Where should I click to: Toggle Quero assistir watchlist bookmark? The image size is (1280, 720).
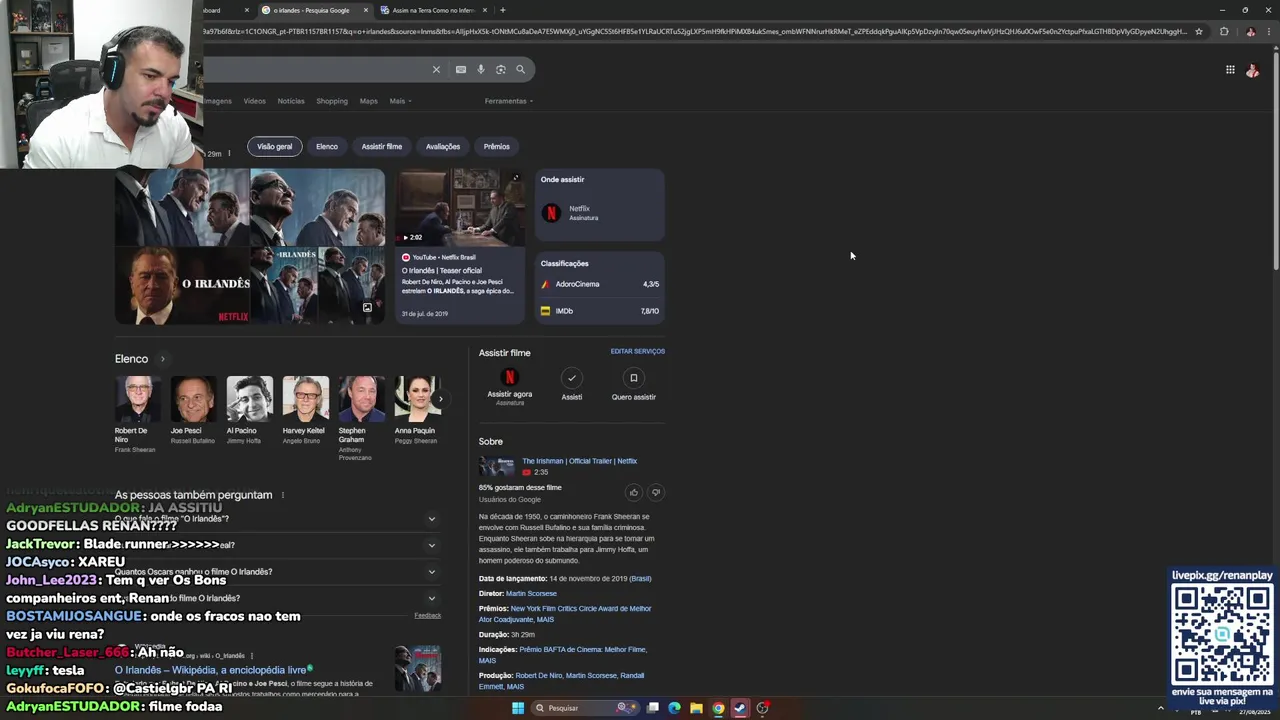coord(633,378)
